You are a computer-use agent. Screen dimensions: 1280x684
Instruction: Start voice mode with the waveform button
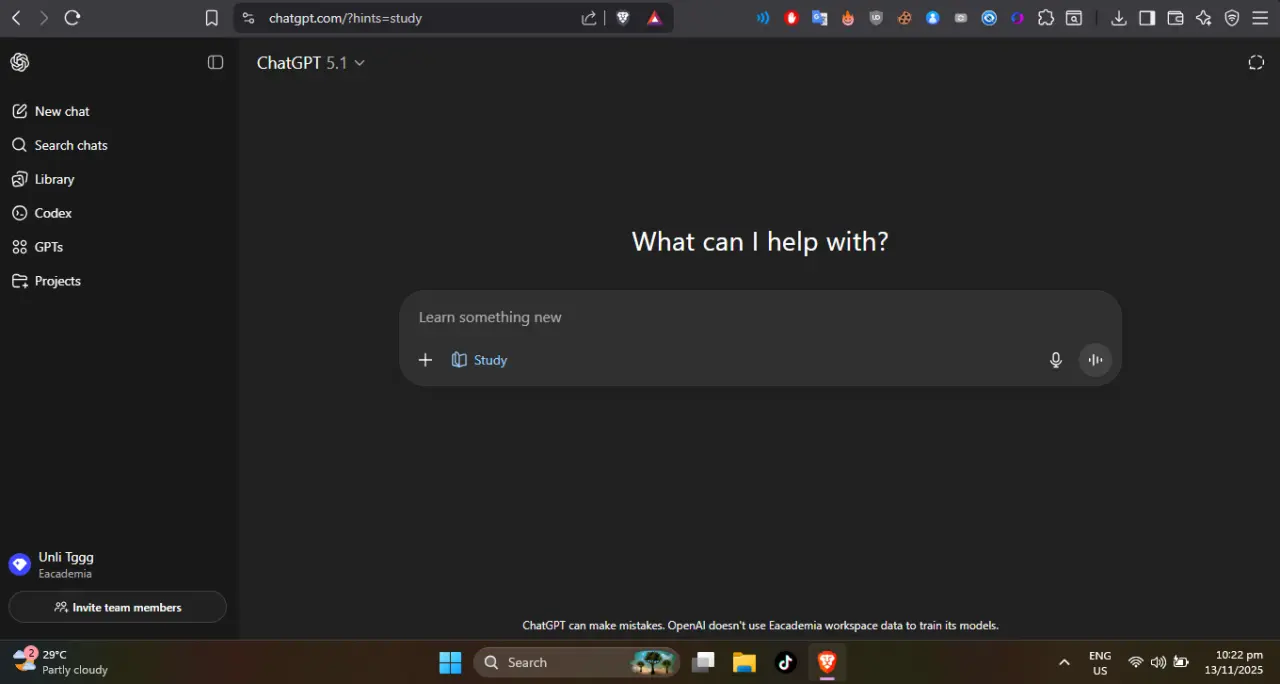coord(1095,360)
